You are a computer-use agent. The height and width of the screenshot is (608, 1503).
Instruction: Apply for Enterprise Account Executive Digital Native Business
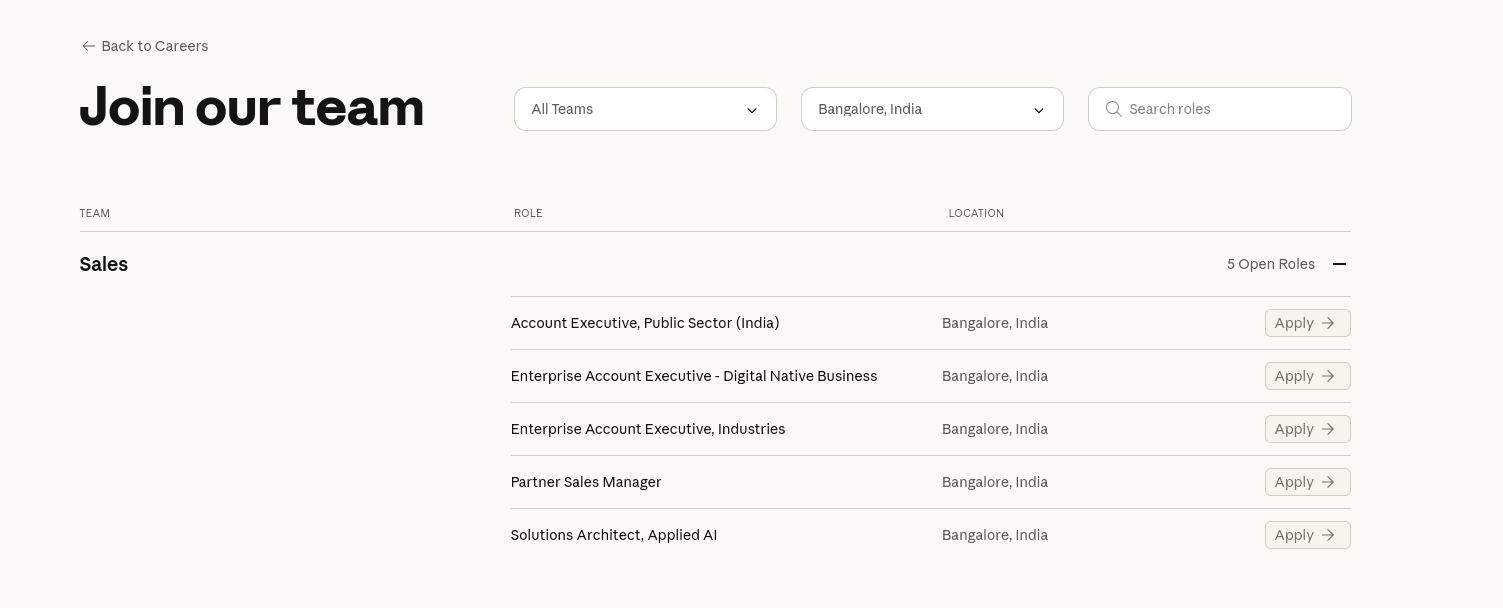click(1307, 376)
